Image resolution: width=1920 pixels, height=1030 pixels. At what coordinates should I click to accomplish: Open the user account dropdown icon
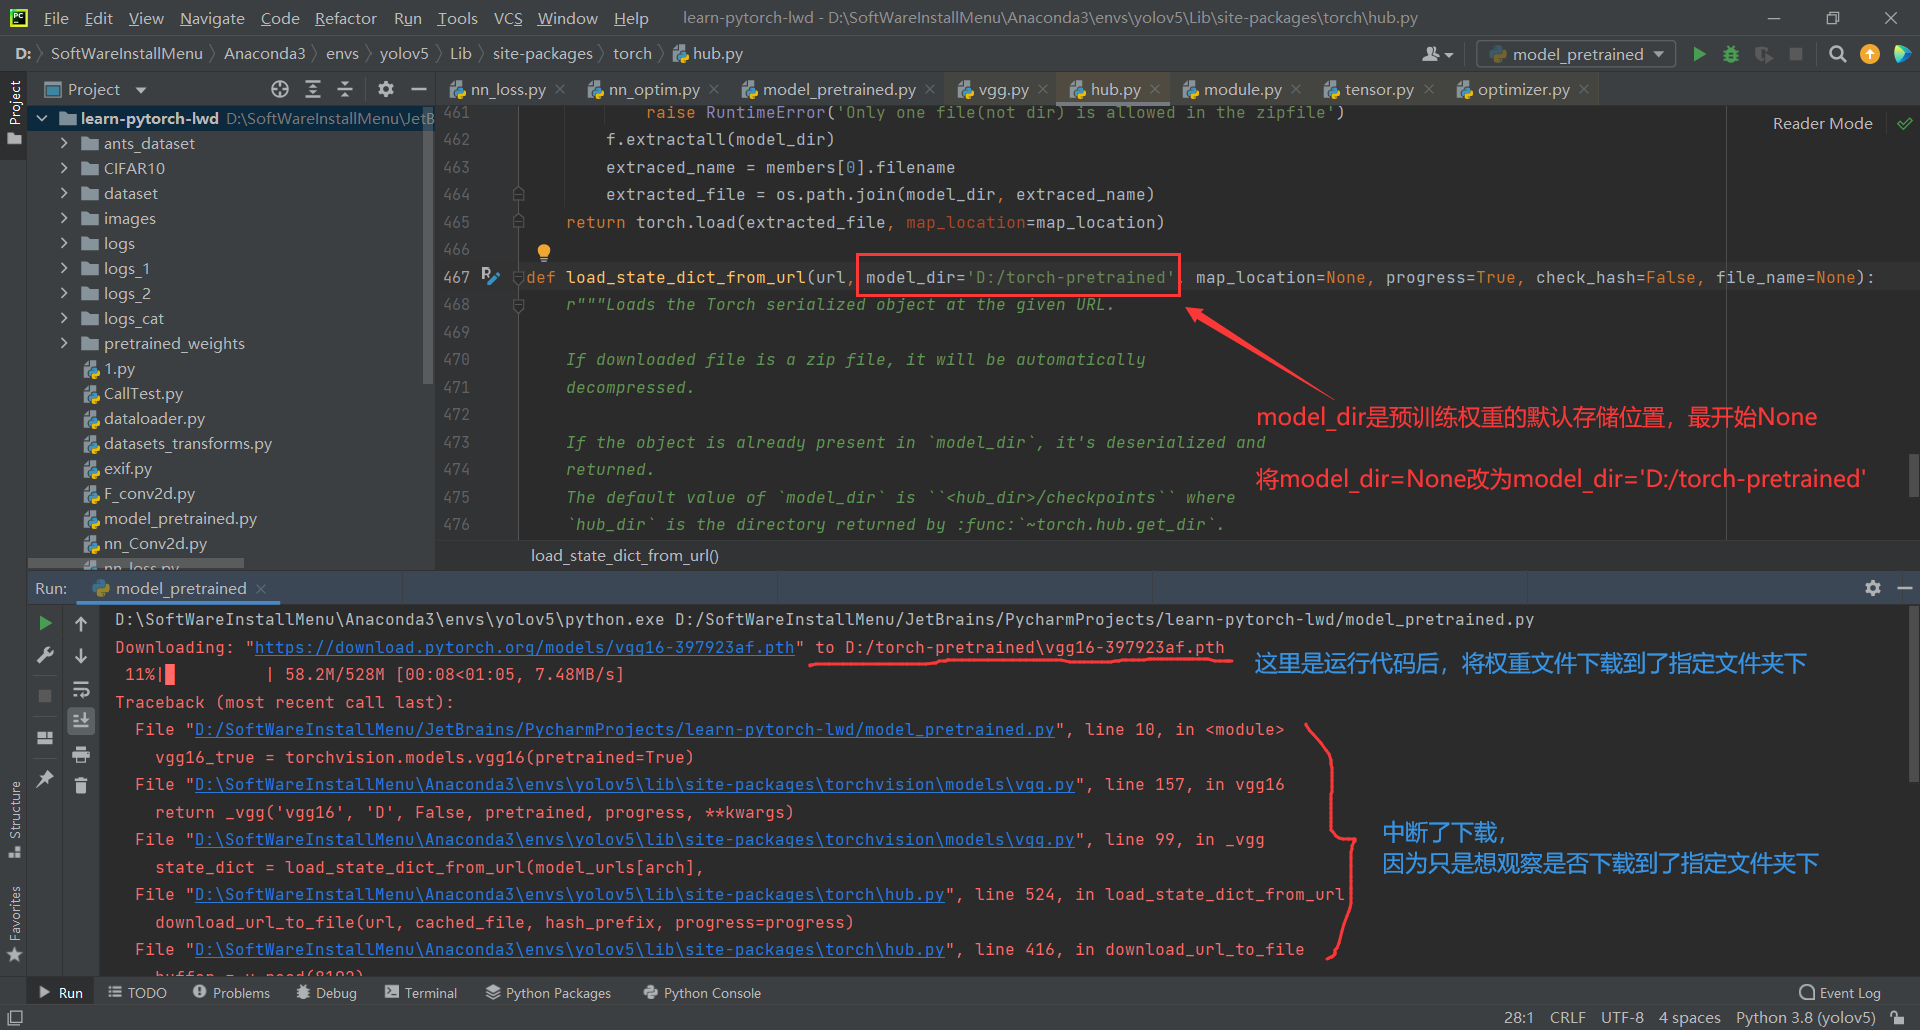point(1438,54)
